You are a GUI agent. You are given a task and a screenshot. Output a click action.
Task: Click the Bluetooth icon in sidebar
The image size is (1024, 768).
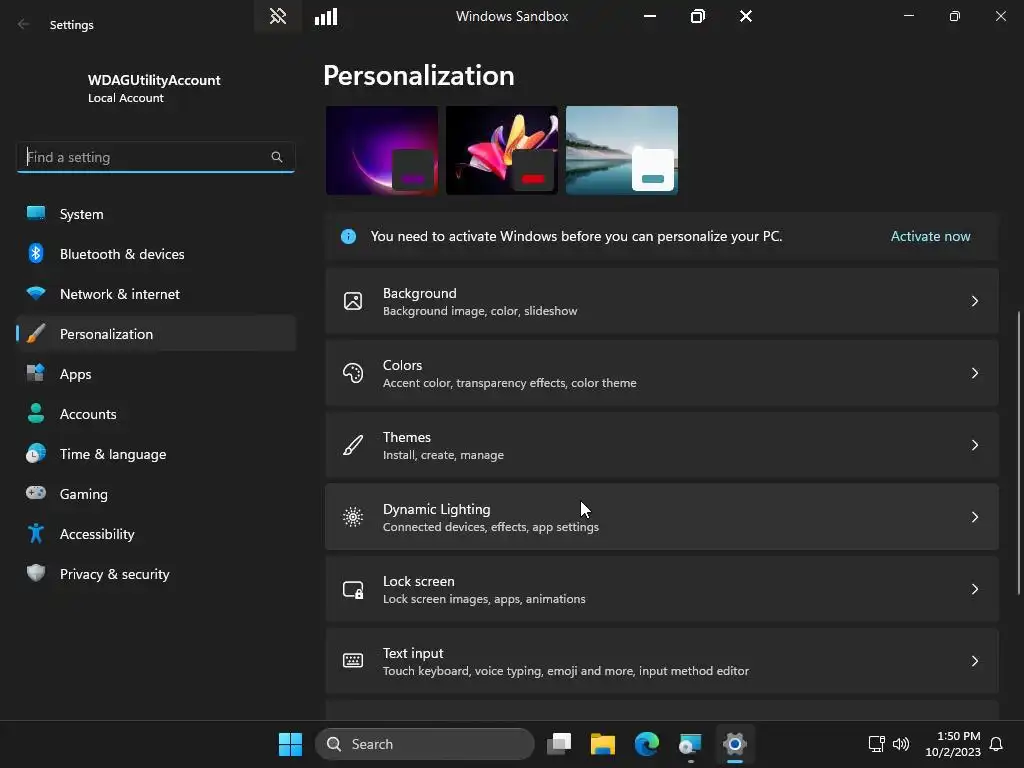[36, 253]
